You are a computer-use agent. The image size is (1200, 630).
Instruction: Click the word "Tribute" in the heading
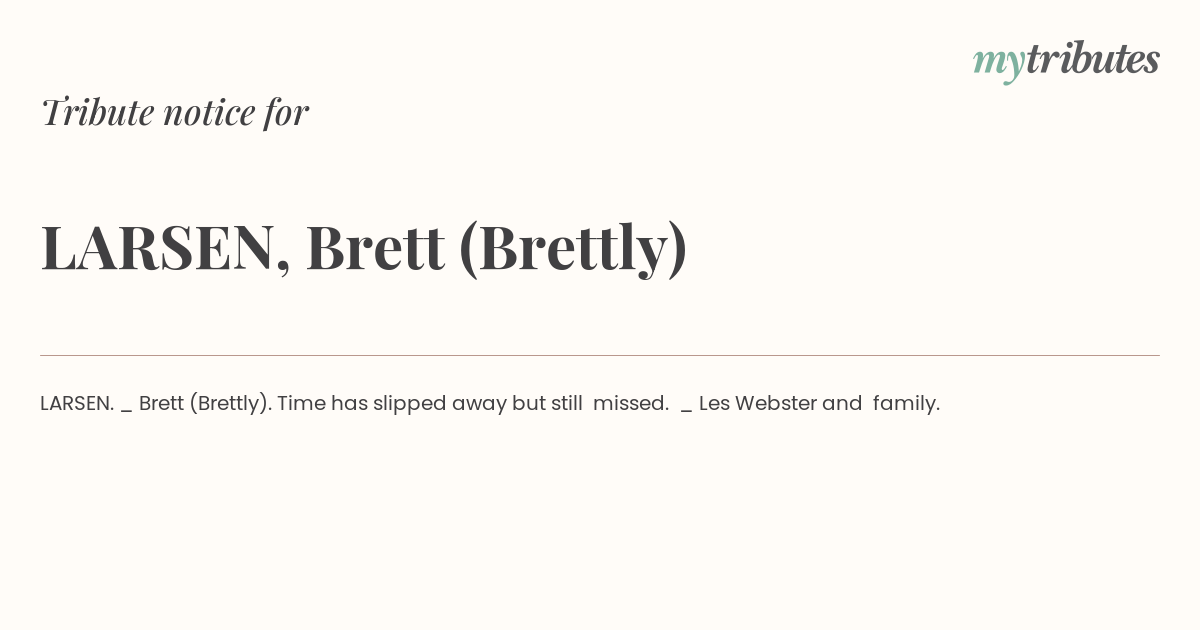point(98,112)
